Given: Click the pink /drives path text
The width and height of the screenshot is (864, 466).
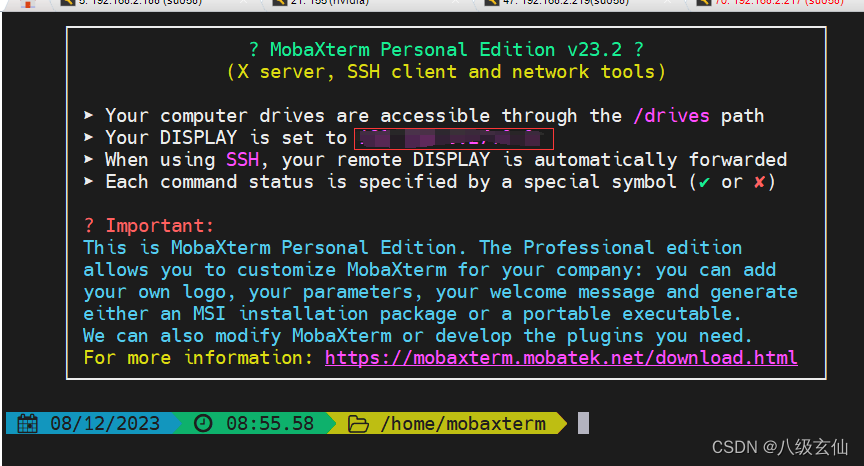Looking at the screenshot, I should 671,116.
